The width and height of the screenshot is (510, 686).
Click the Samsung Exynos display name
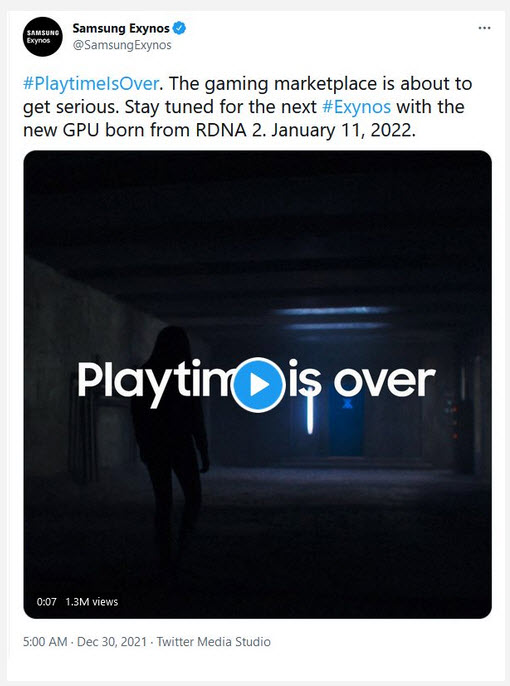click(121, 28)
